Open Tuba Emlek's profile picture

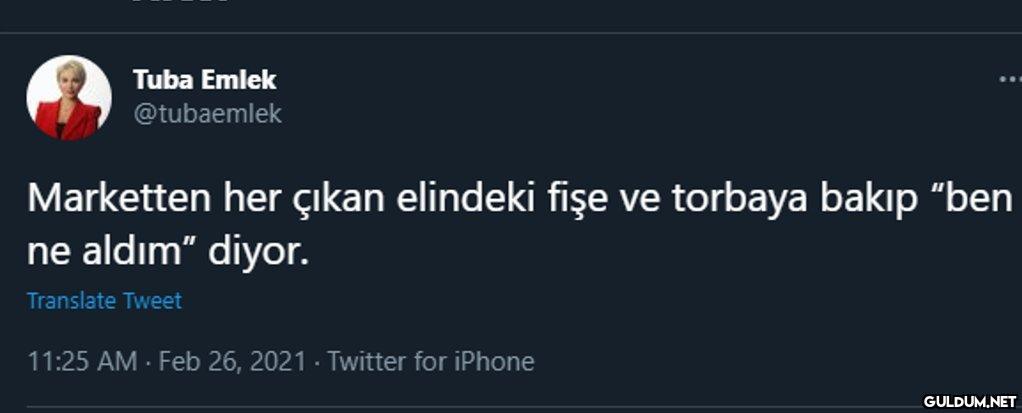[x=69, y=97]
